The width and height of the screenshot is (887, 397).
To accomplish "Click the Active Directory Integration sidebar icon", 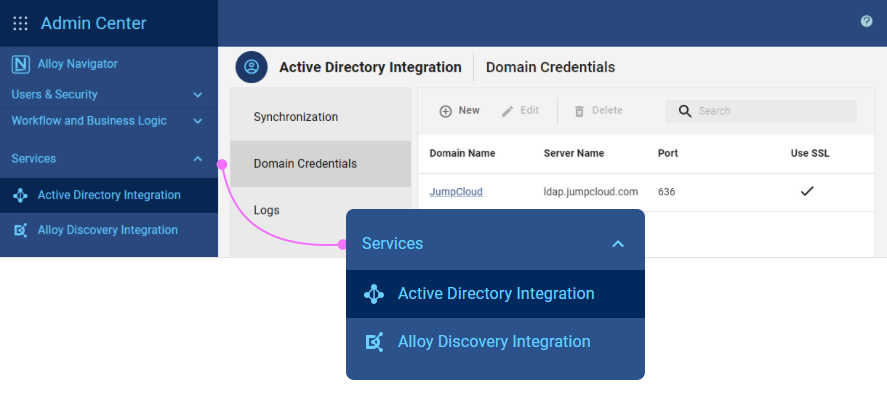I will 20,196.
